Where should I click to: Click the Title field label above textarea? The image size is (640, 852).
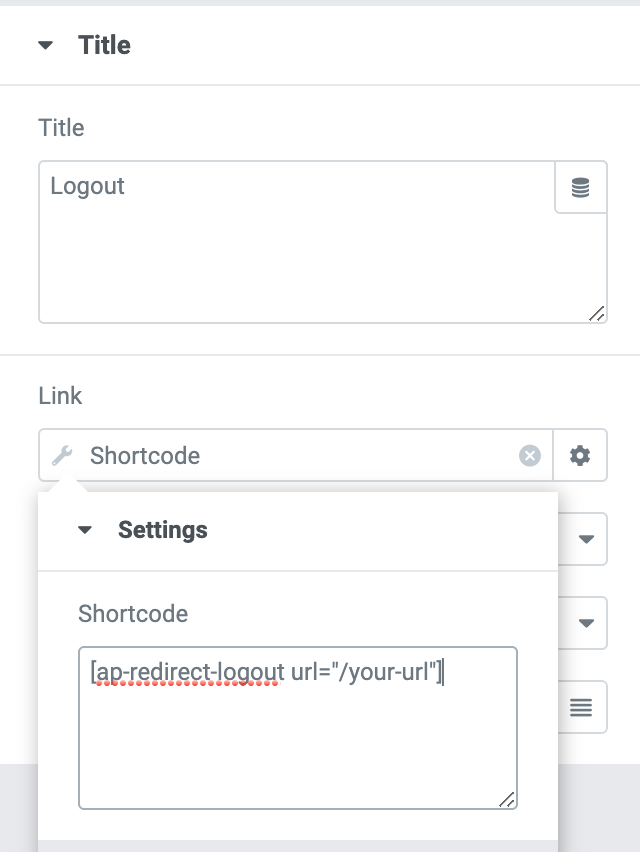point(61,128)
